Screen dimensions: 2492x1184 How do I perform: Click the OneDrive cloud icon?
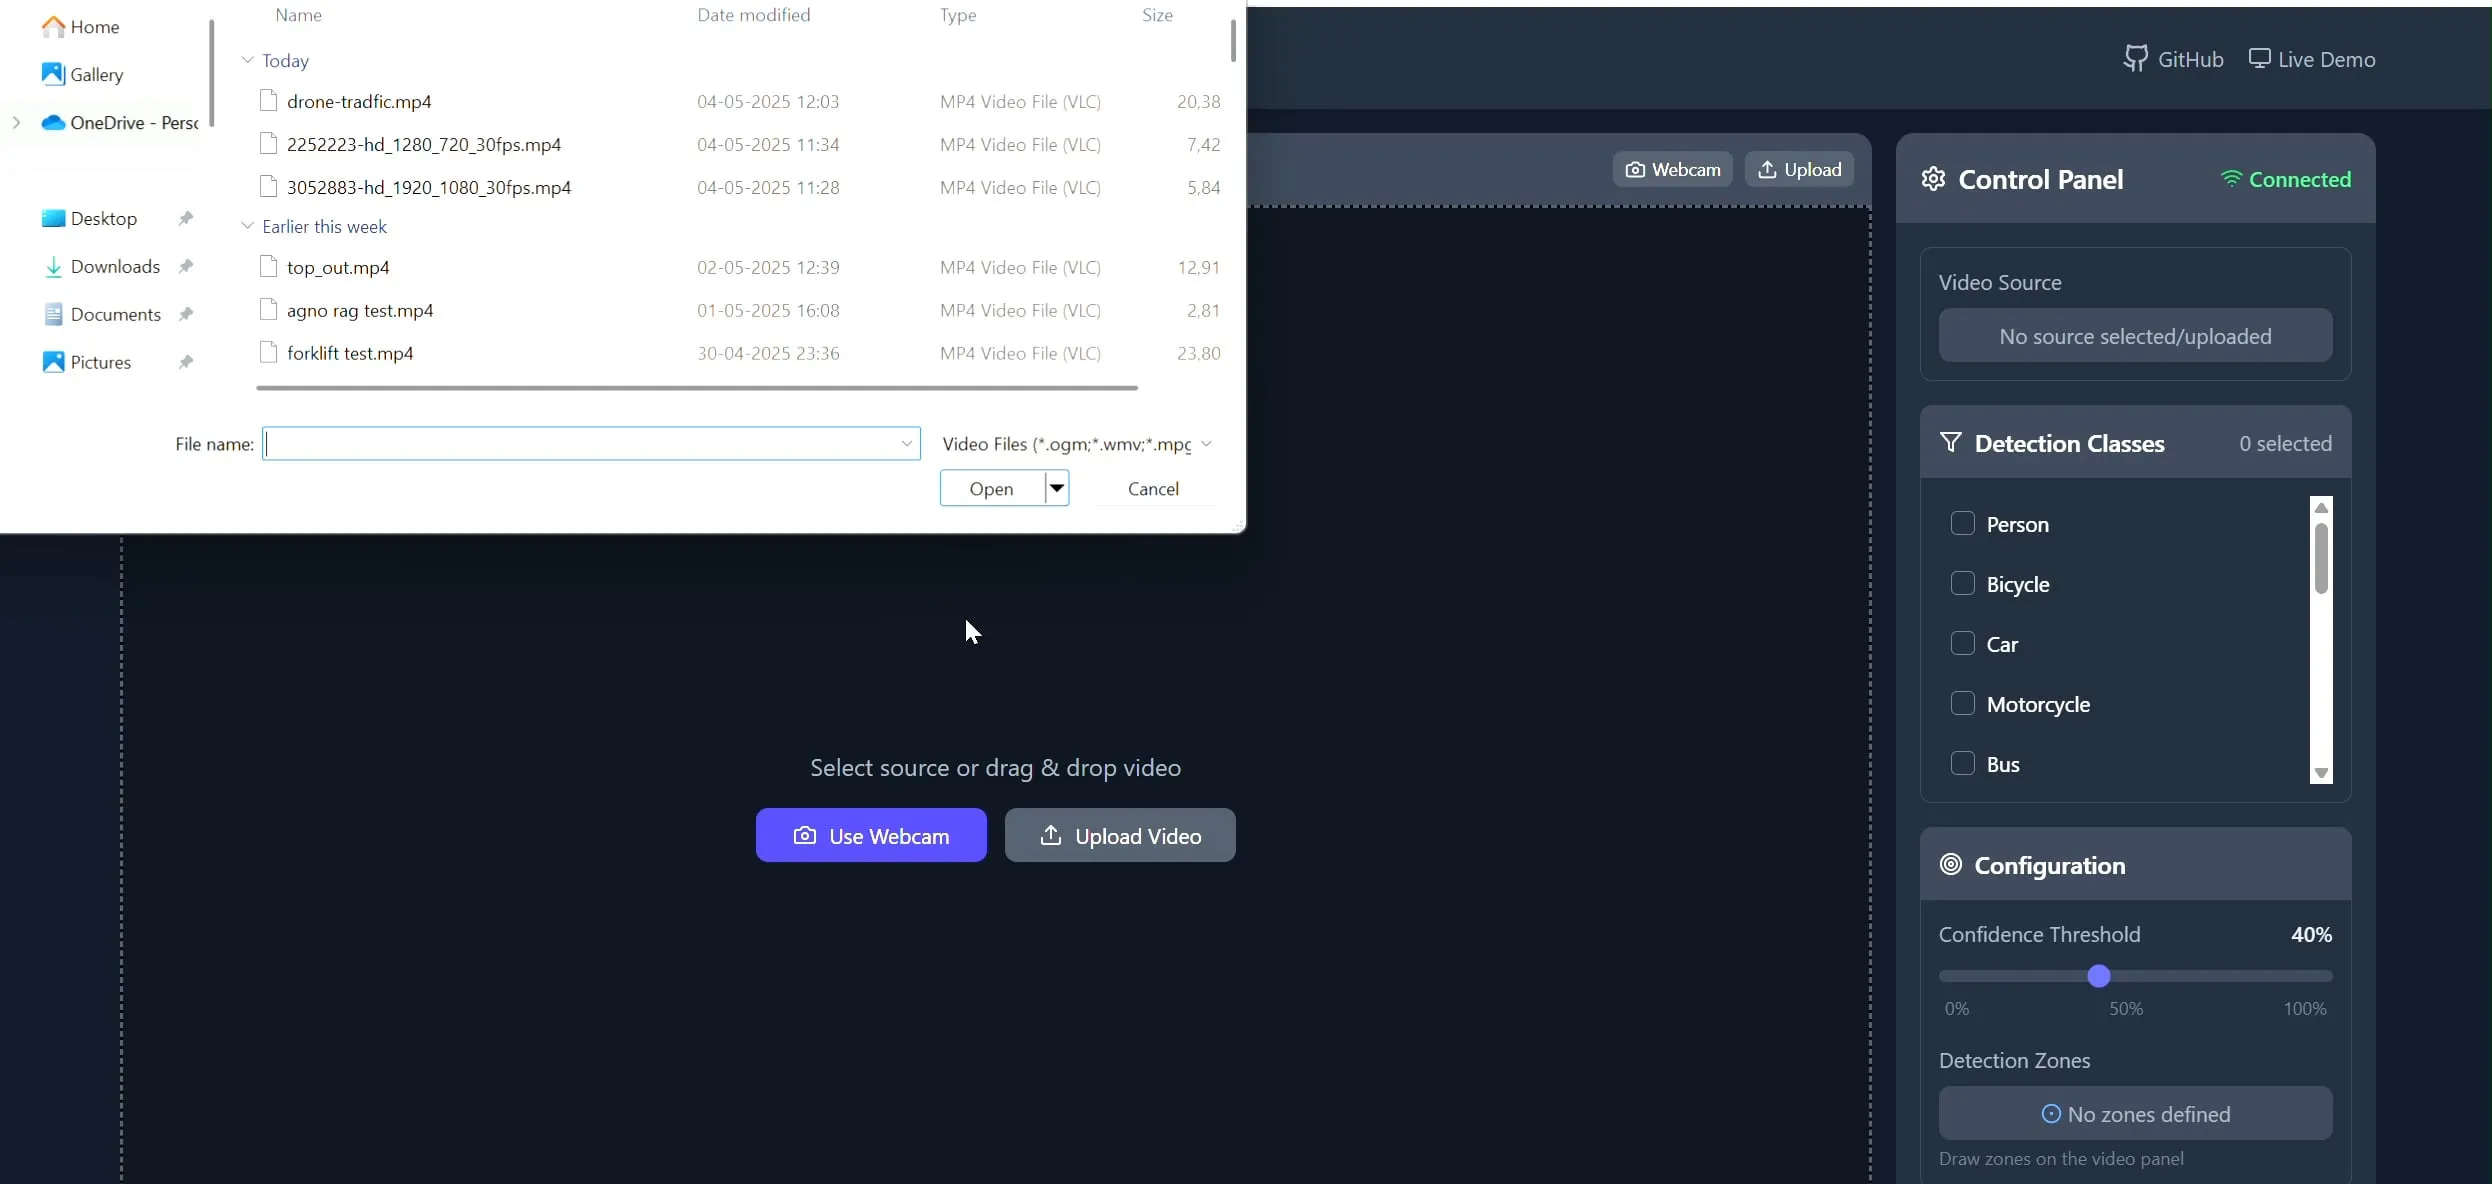coord(53,123)
